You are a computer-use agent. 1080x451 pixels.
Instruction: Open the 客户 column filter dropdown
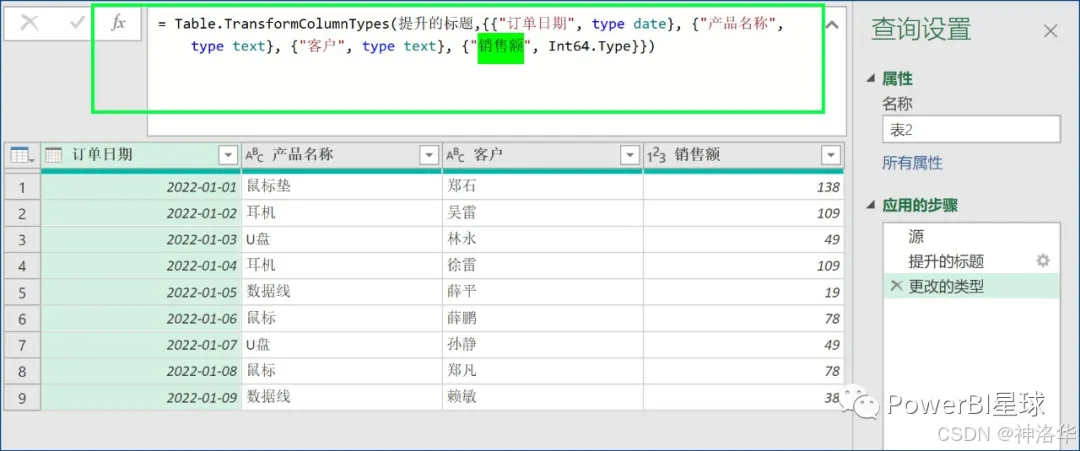point(630,156)
